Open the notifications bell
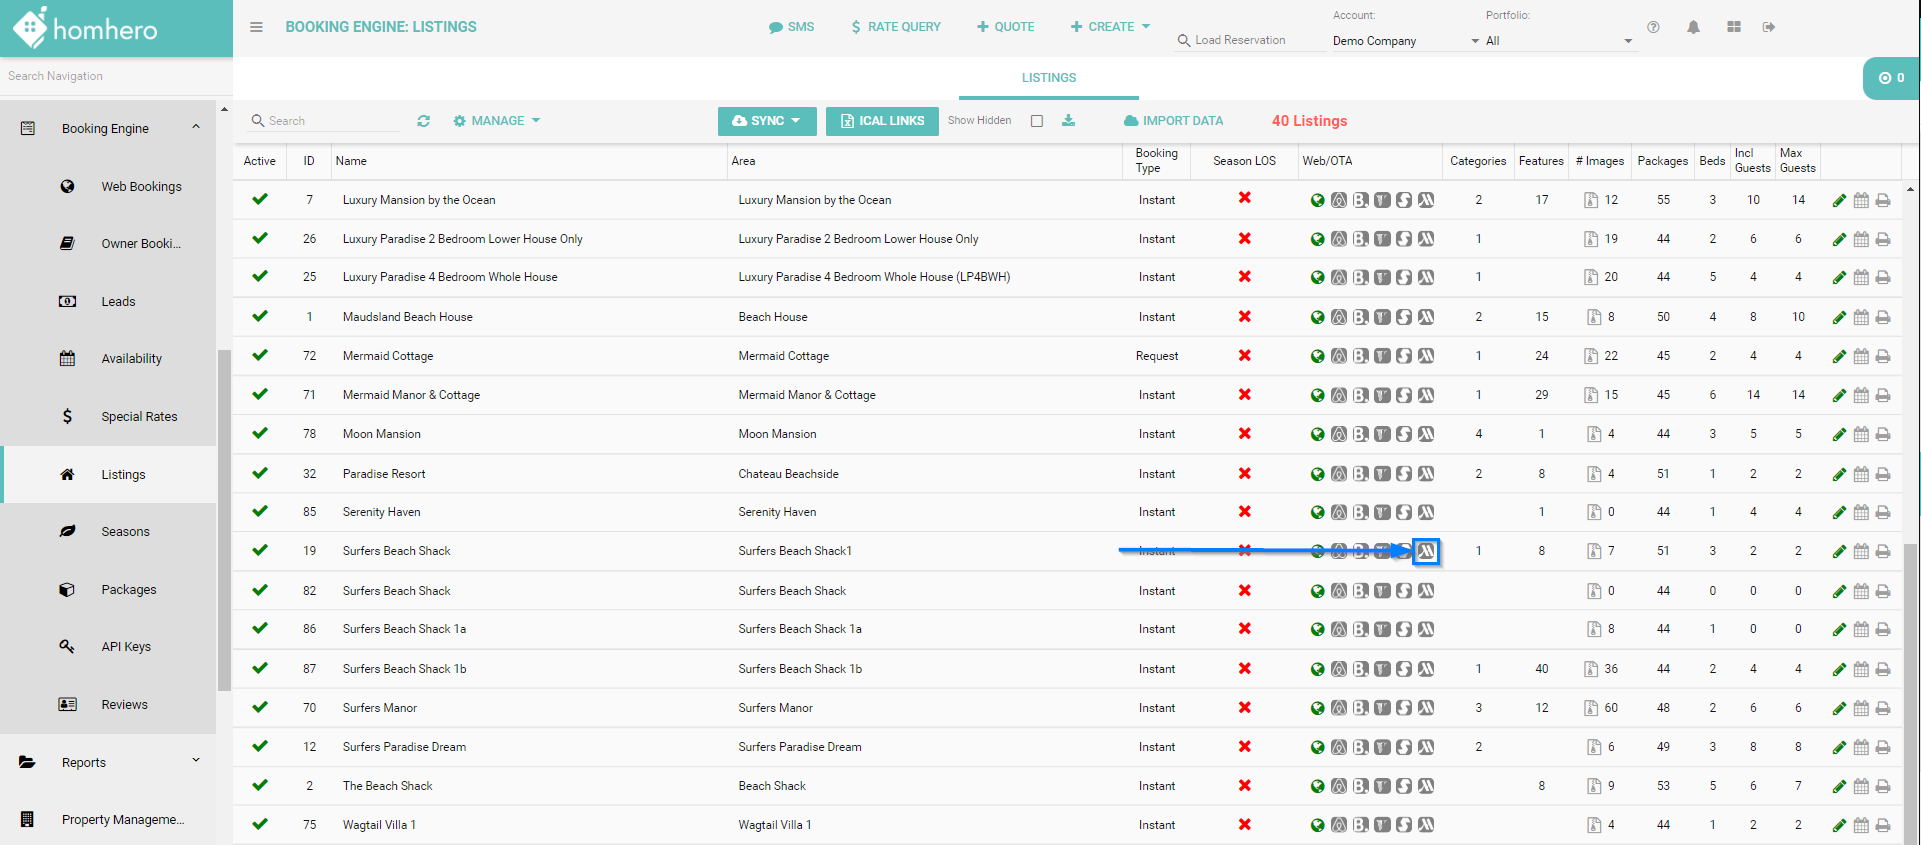The image size is (1921, 845). point(1693,27)
